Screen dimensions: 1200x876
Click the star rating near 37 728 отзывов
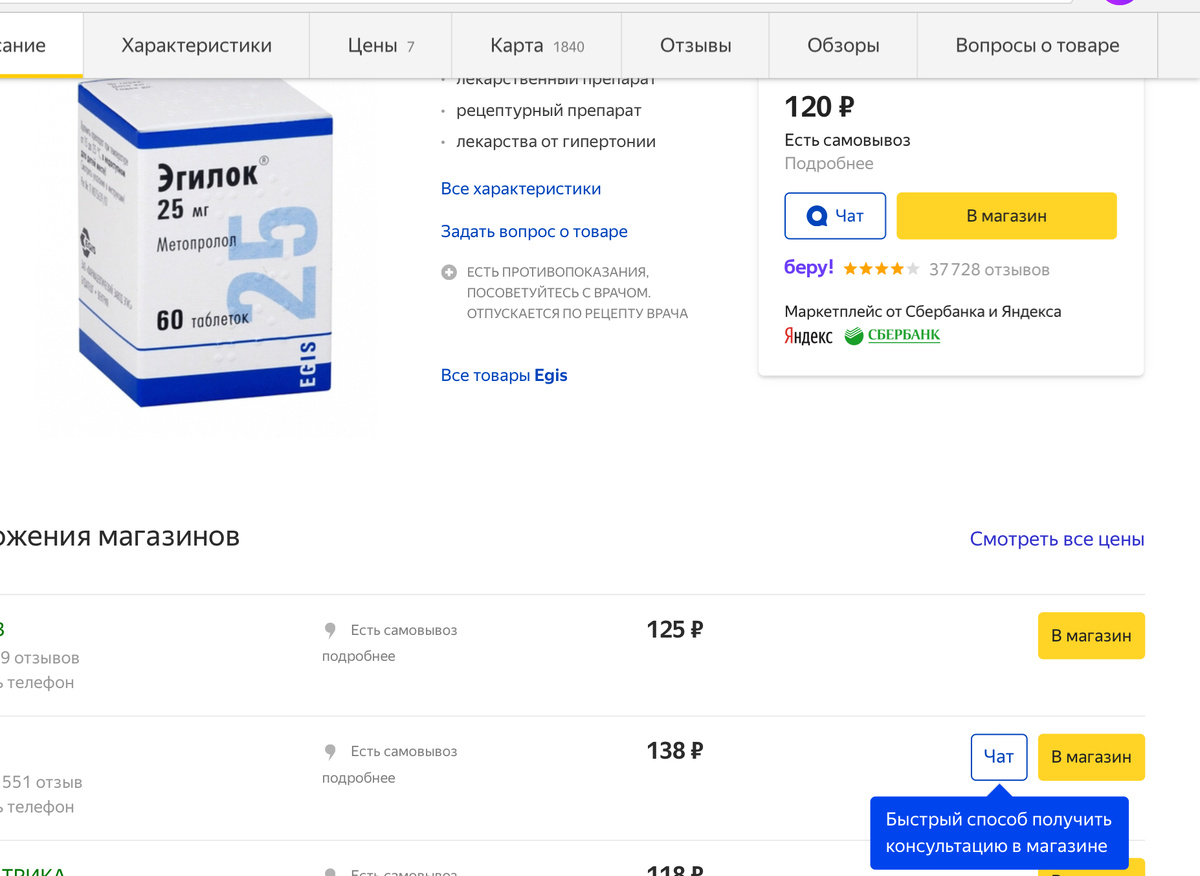[881, 269]
